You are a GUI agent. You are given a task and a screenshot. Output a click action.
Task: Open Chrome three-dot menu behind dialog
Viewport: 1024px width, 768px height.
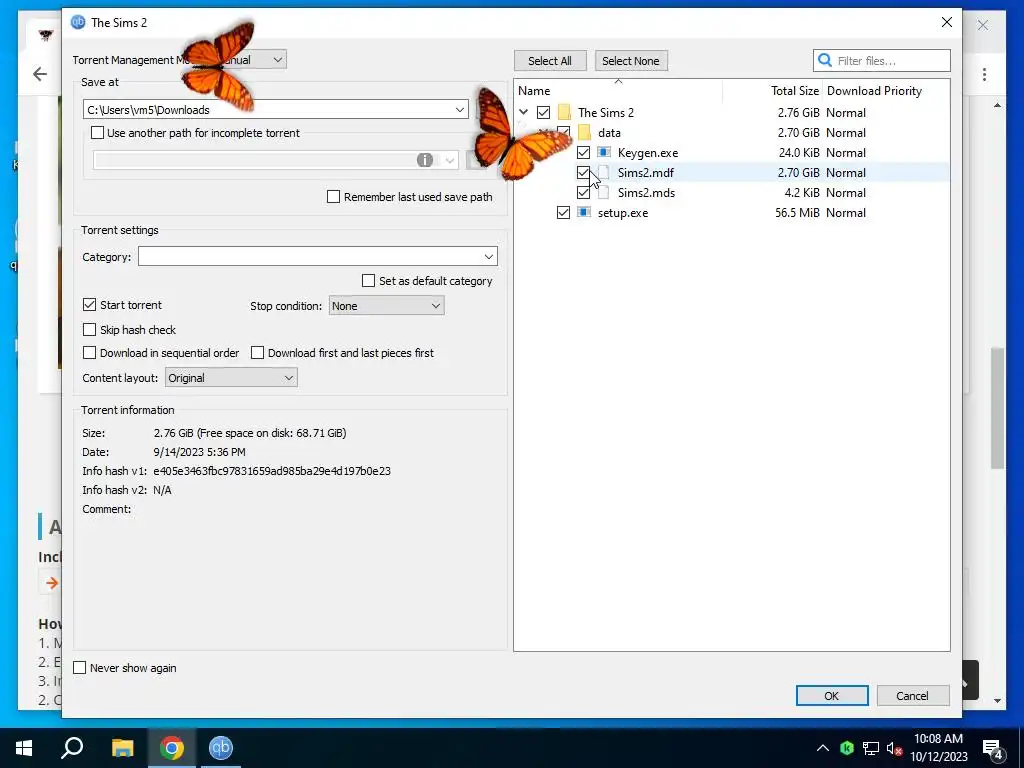pyautogui.click(x=984, y=74)
